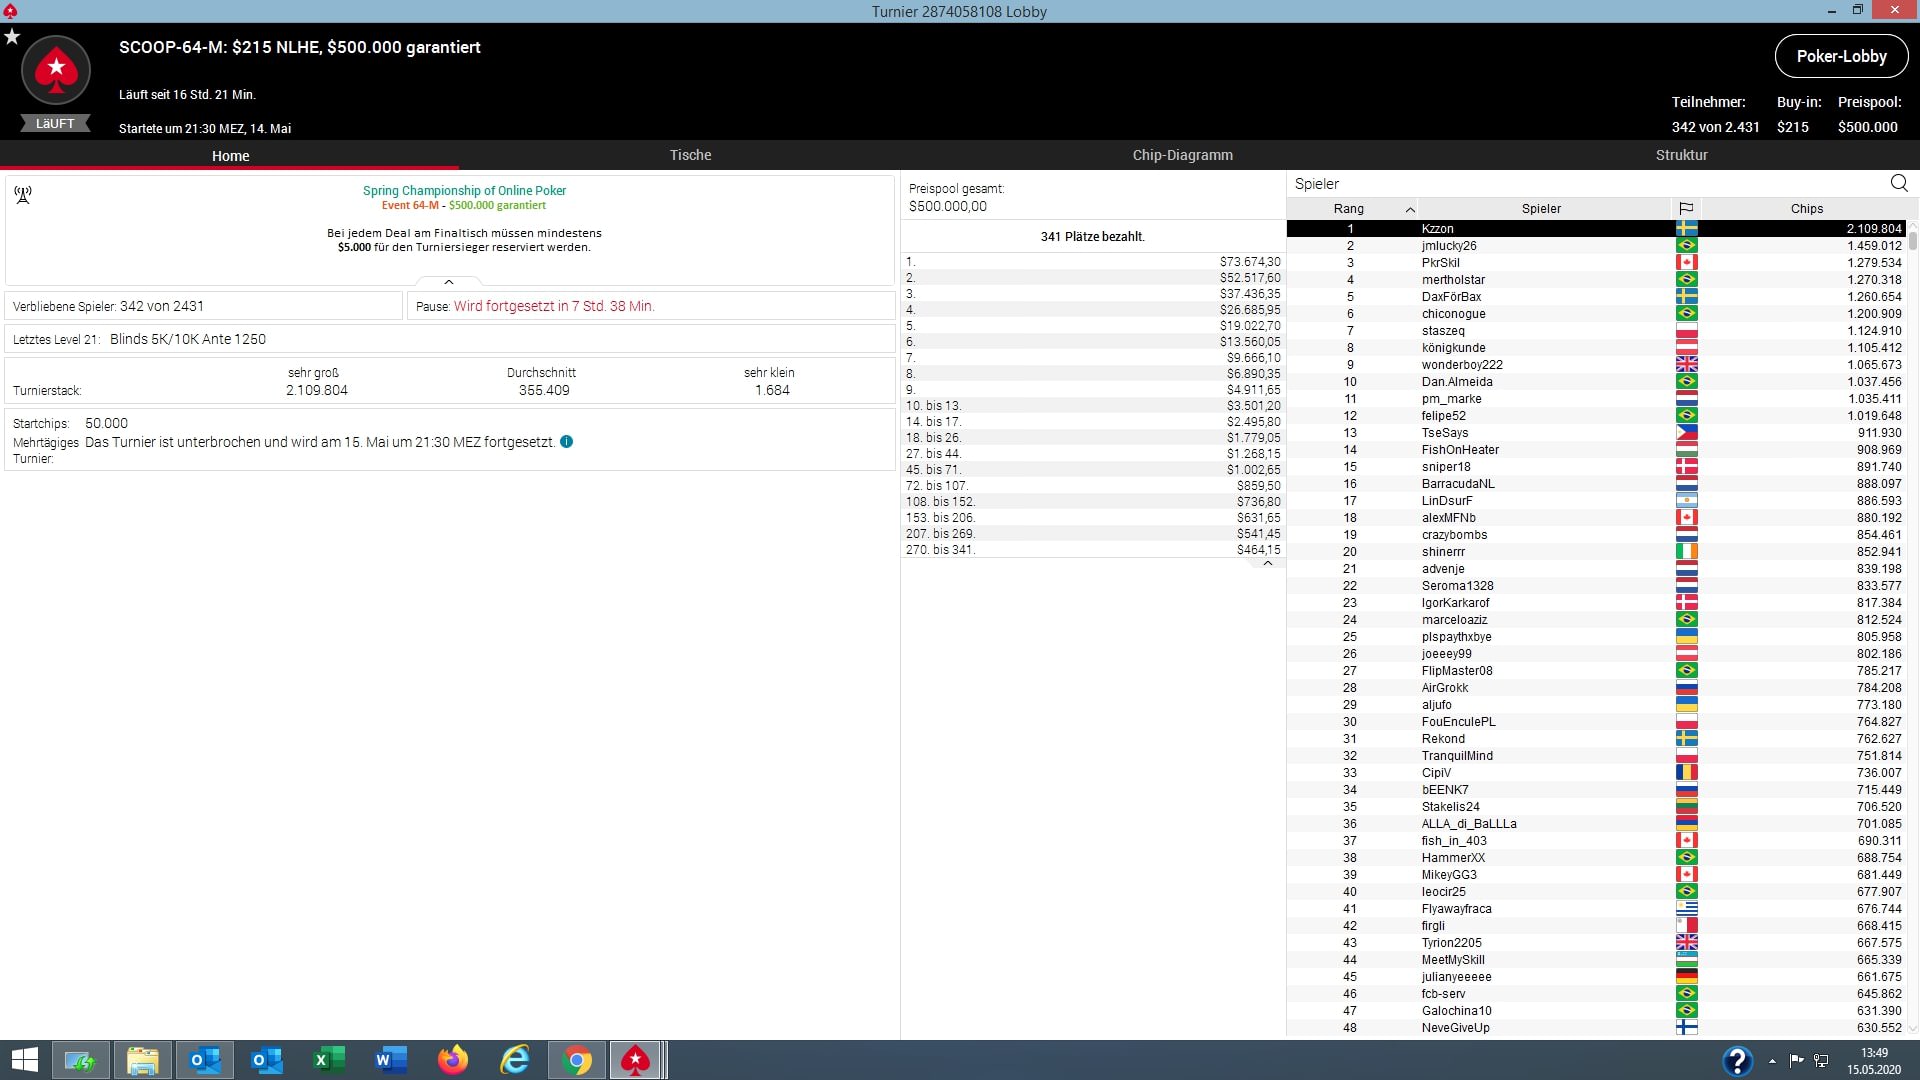The image size is (1920, 1080).
Task: Collapse the prize payout list chevron
Action: coord(1268,563)
